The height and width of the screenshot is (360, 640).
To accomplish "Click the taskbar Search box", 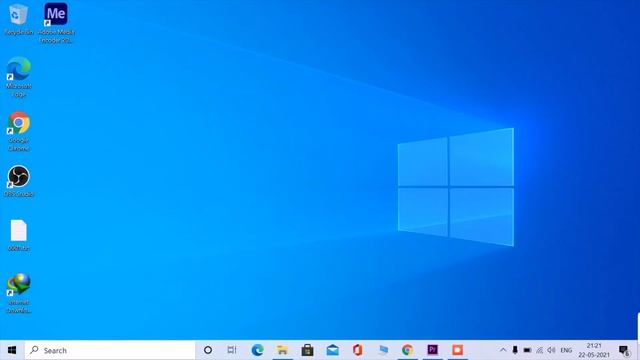I will click(110, 350).
